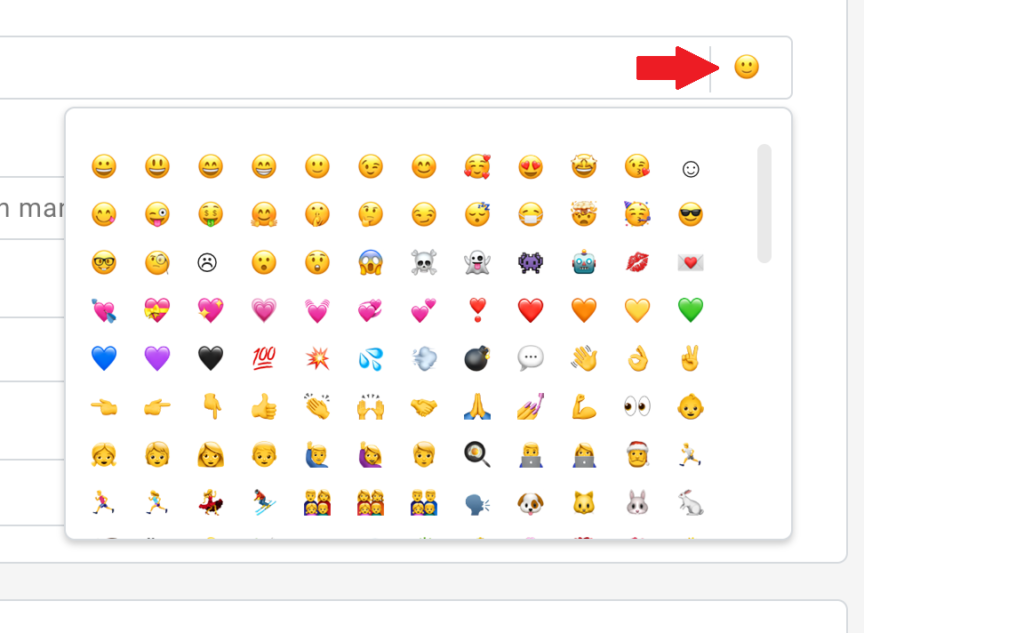Select the flexed biceps emoji

coord(584,406)
